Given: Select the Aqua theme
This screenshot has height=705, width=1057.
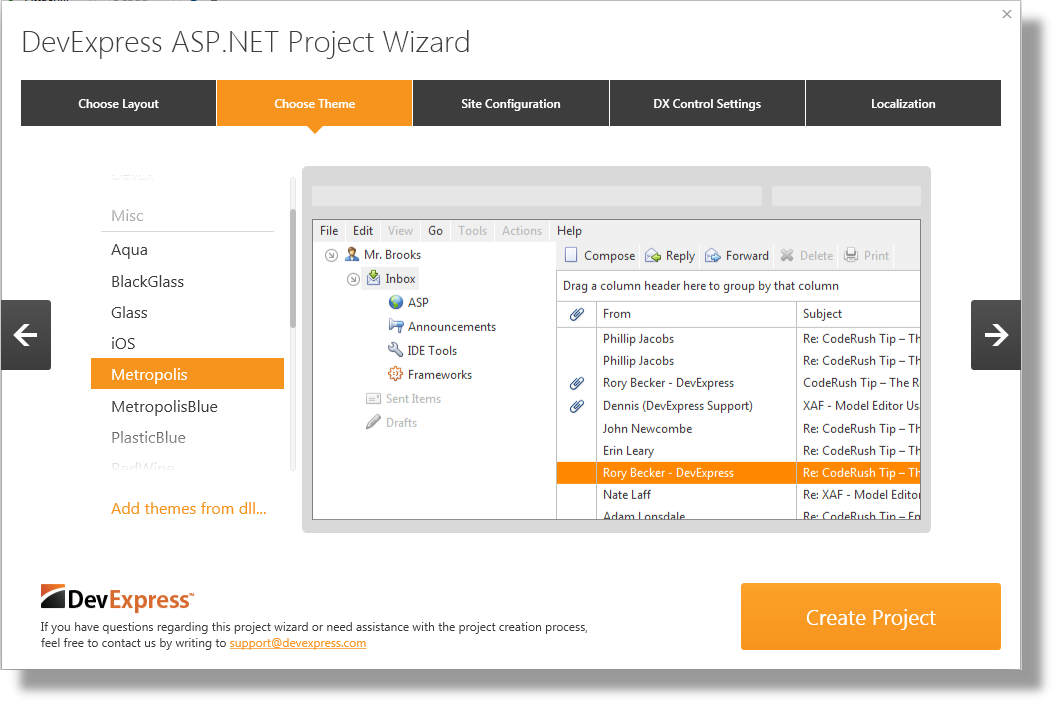Looking at the screenshot, I should (187, 249).
